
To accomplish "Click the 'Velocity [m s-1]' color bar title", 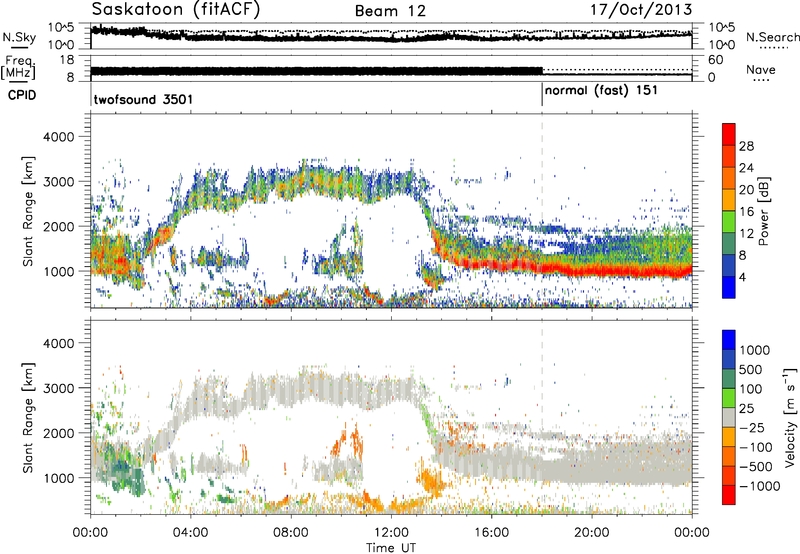I will (790, 417).
